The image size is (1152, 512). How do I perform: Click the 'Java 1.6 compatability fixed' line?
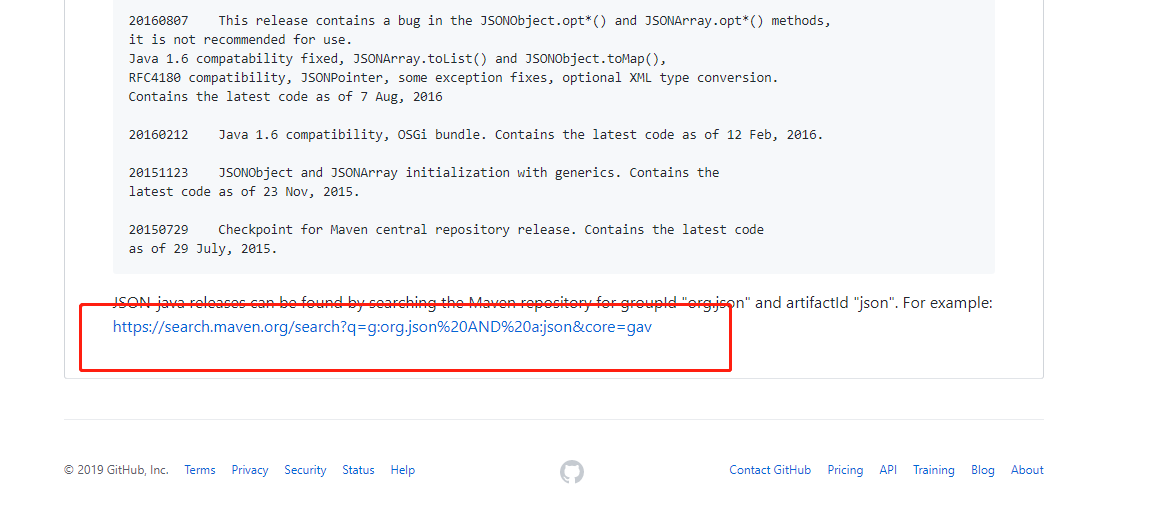[397, 59]
